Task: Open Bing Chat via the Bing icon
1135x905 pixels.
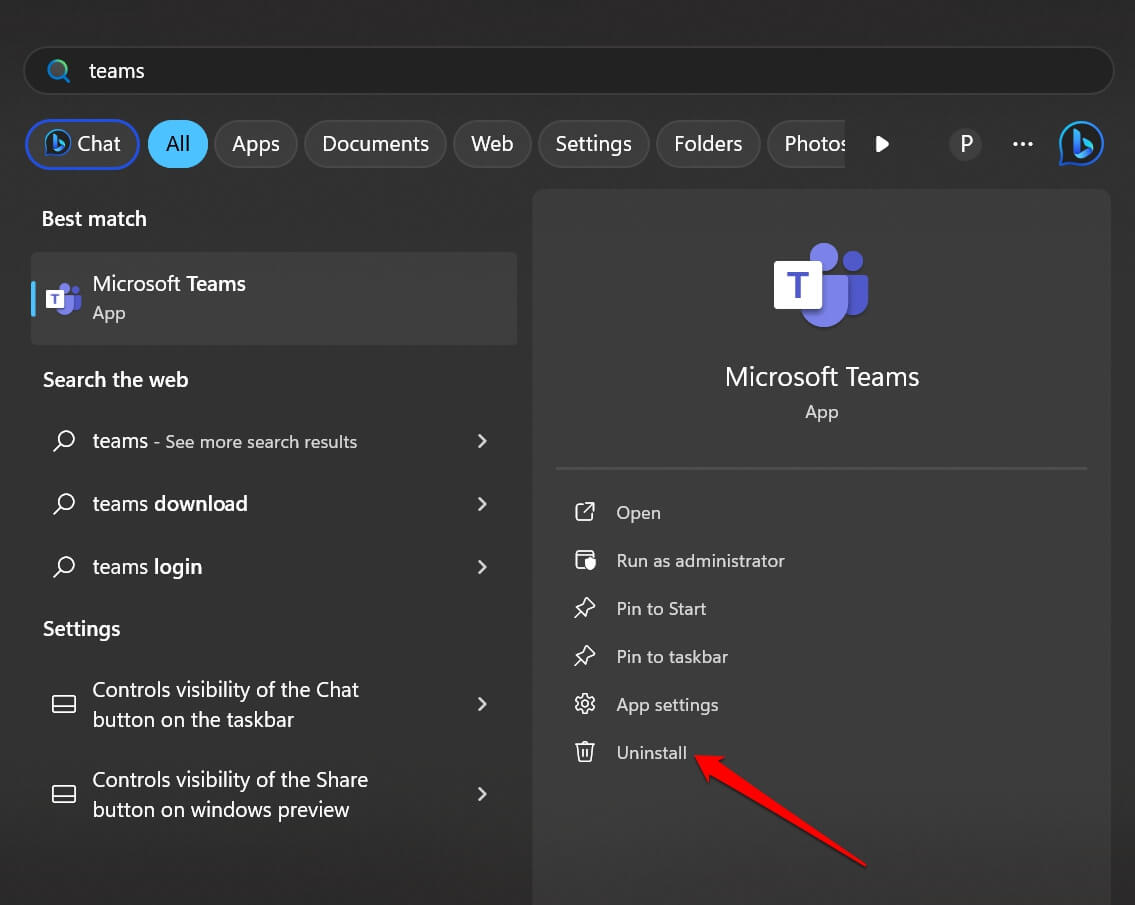Action: point(1081,143)
